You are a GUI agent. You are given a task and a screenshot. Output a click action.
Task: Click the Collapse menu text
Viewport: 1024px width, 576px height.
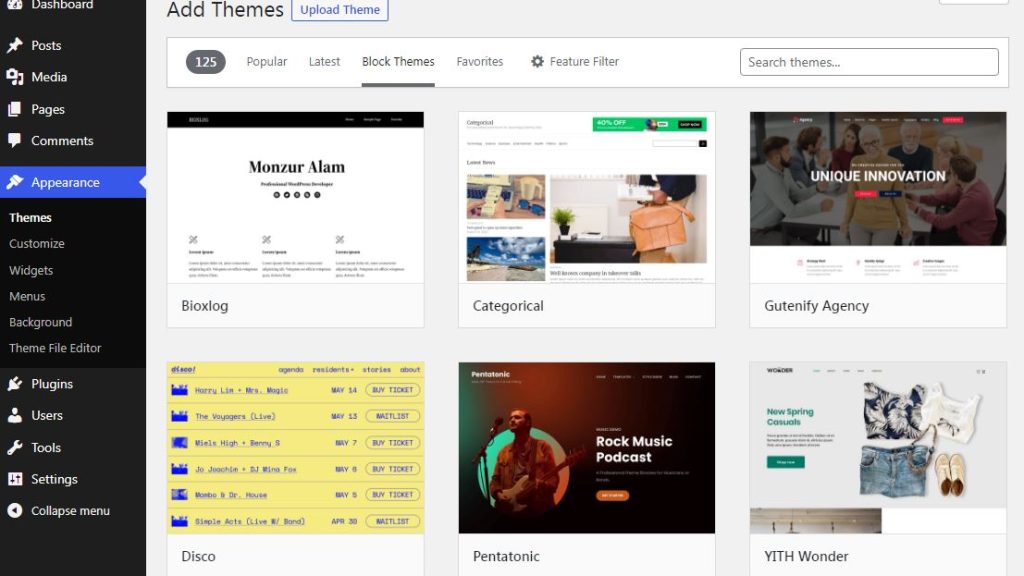click(71, 511)
